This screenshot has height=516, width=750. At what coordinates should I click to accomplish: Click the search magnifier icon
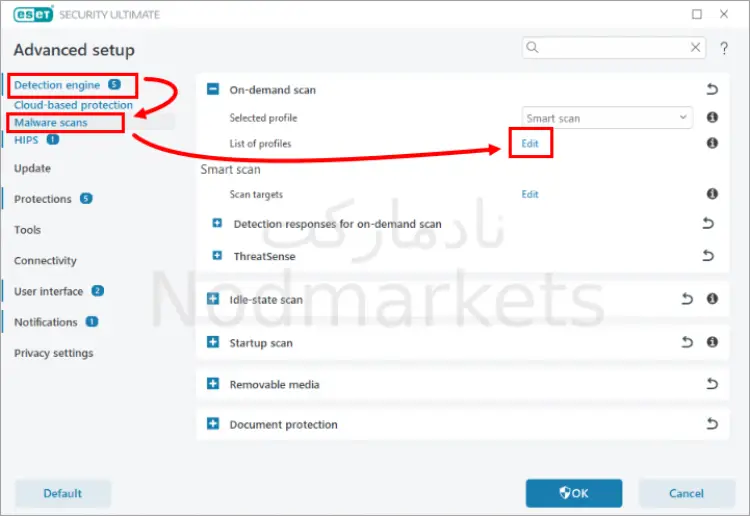(x=532, y=47)
